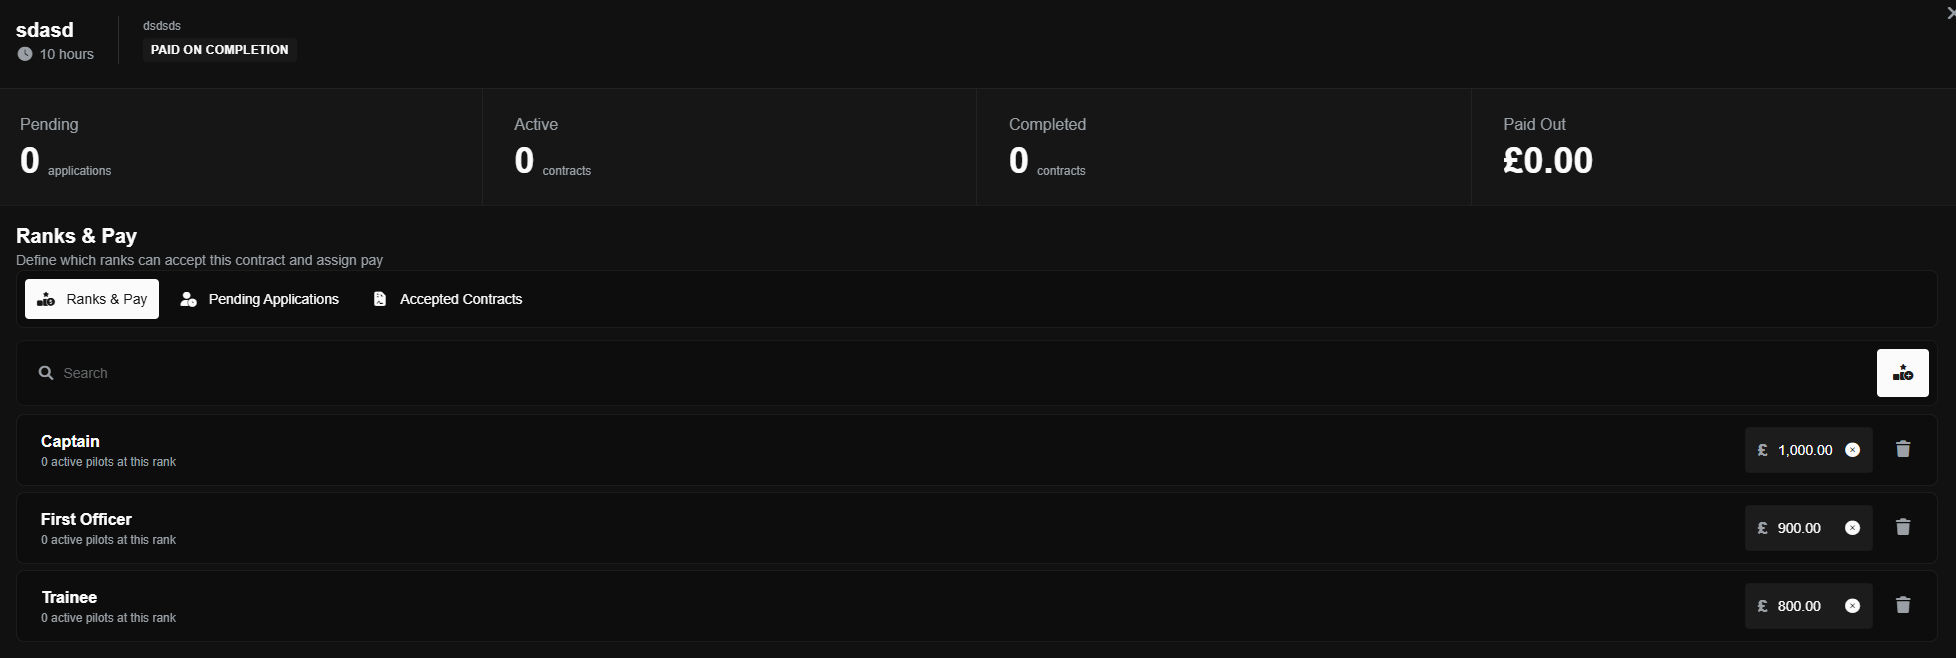The image size is (1956, 658).
Task: Select the Captain rank name
Action: point(70,441)
